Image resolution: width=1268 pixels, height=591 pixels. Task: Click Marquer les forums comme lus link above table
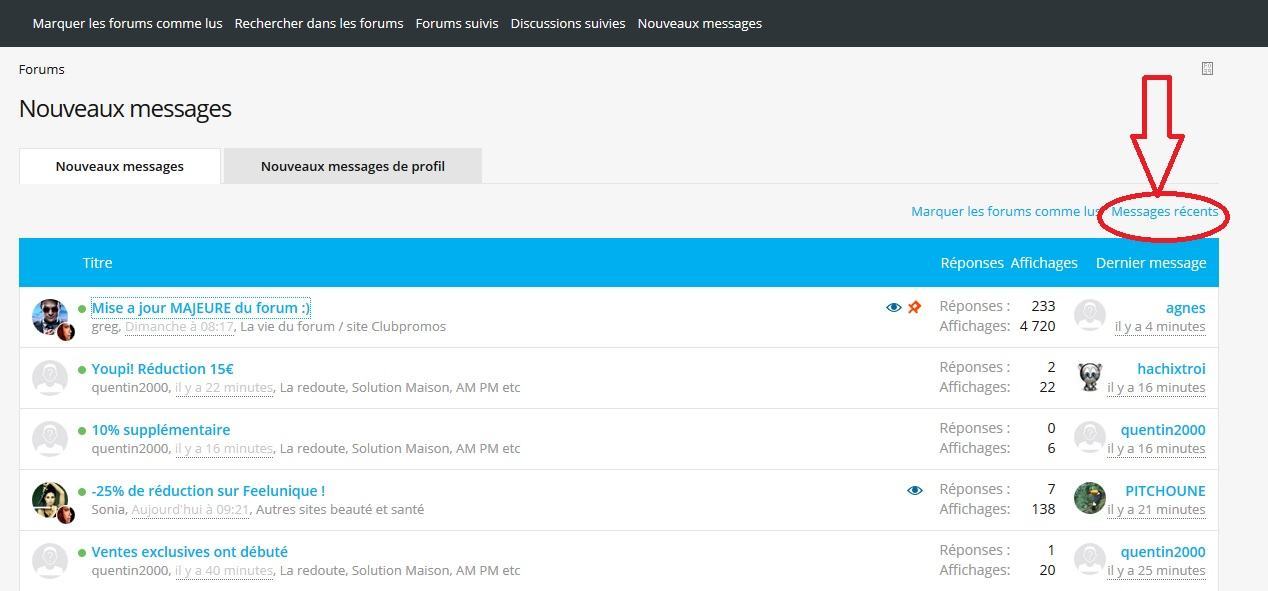1004,211
